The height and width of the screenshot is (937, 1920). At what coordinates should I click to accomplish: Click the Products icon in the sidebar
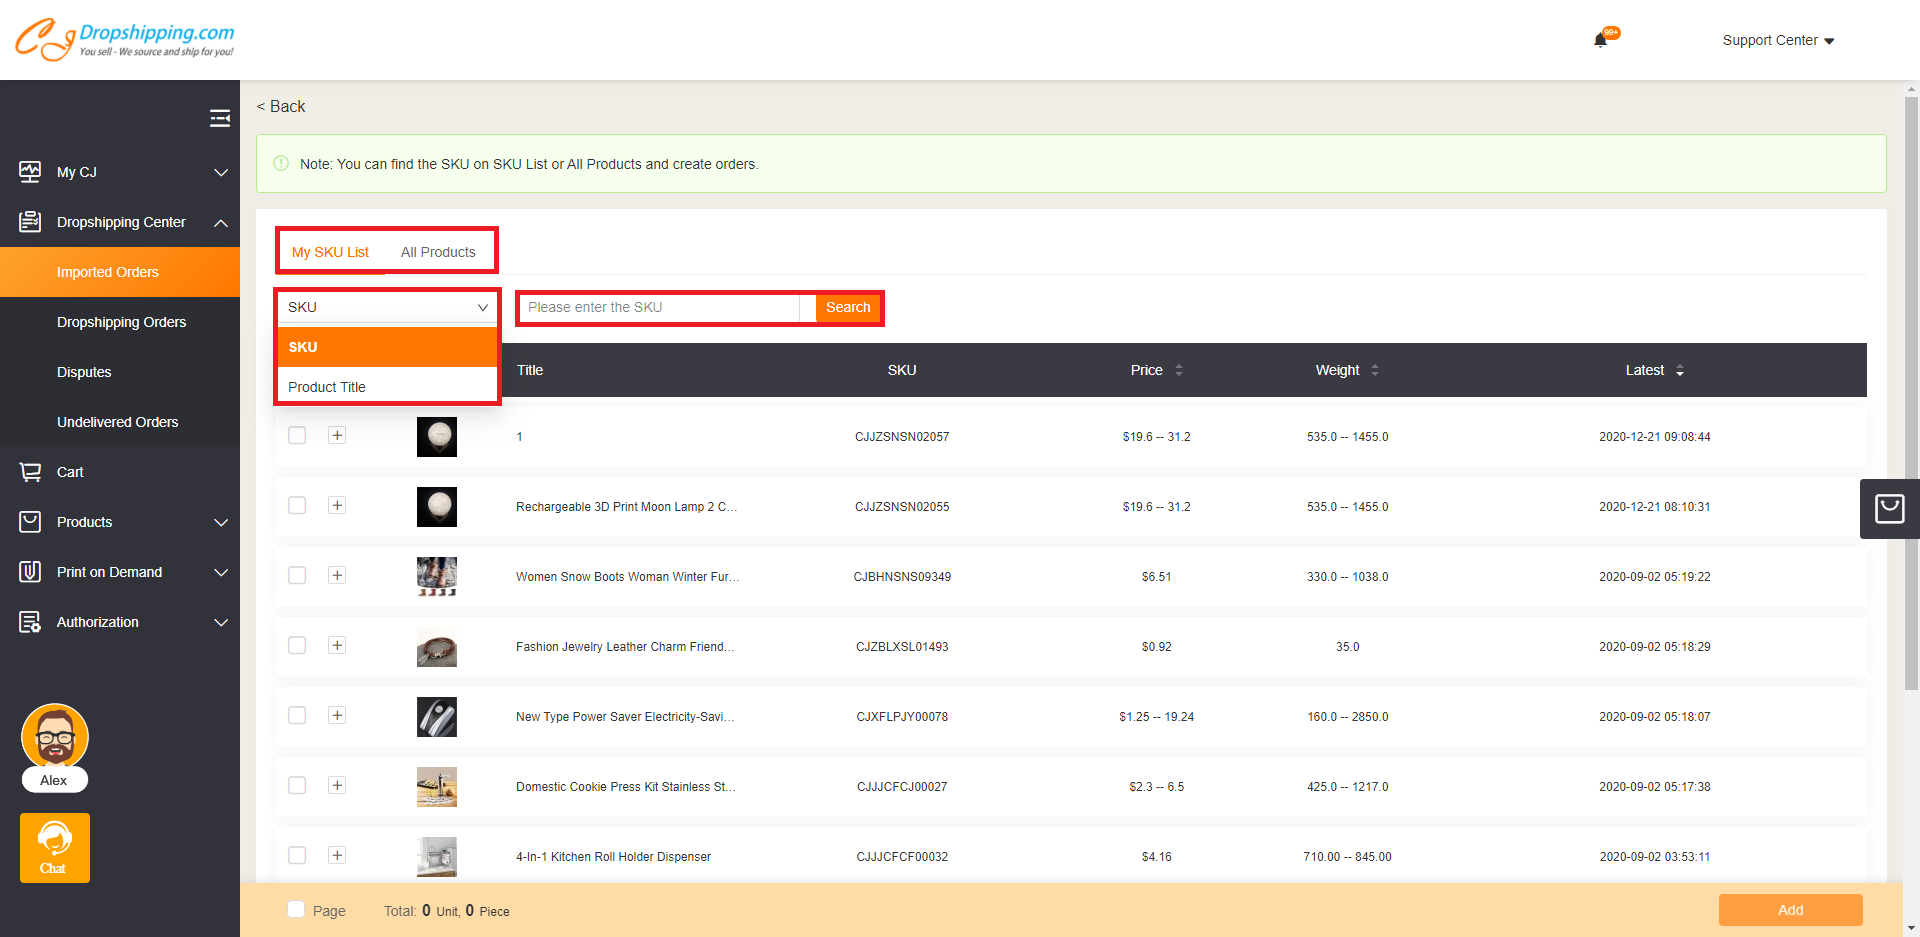coord(29,521)
